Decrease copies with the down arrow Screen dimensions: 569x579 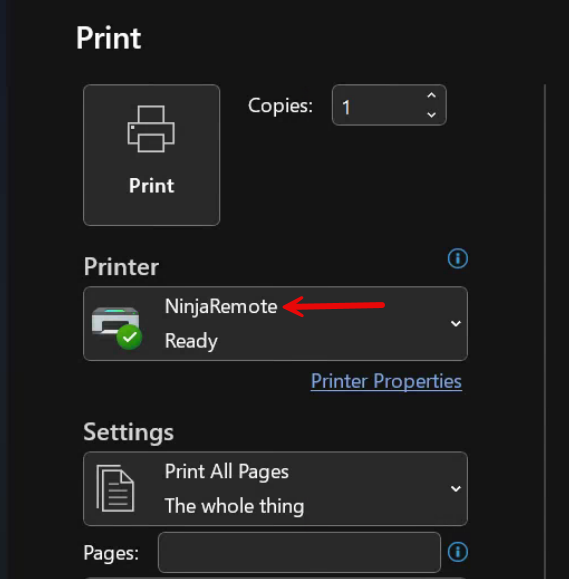coord(431,114)
